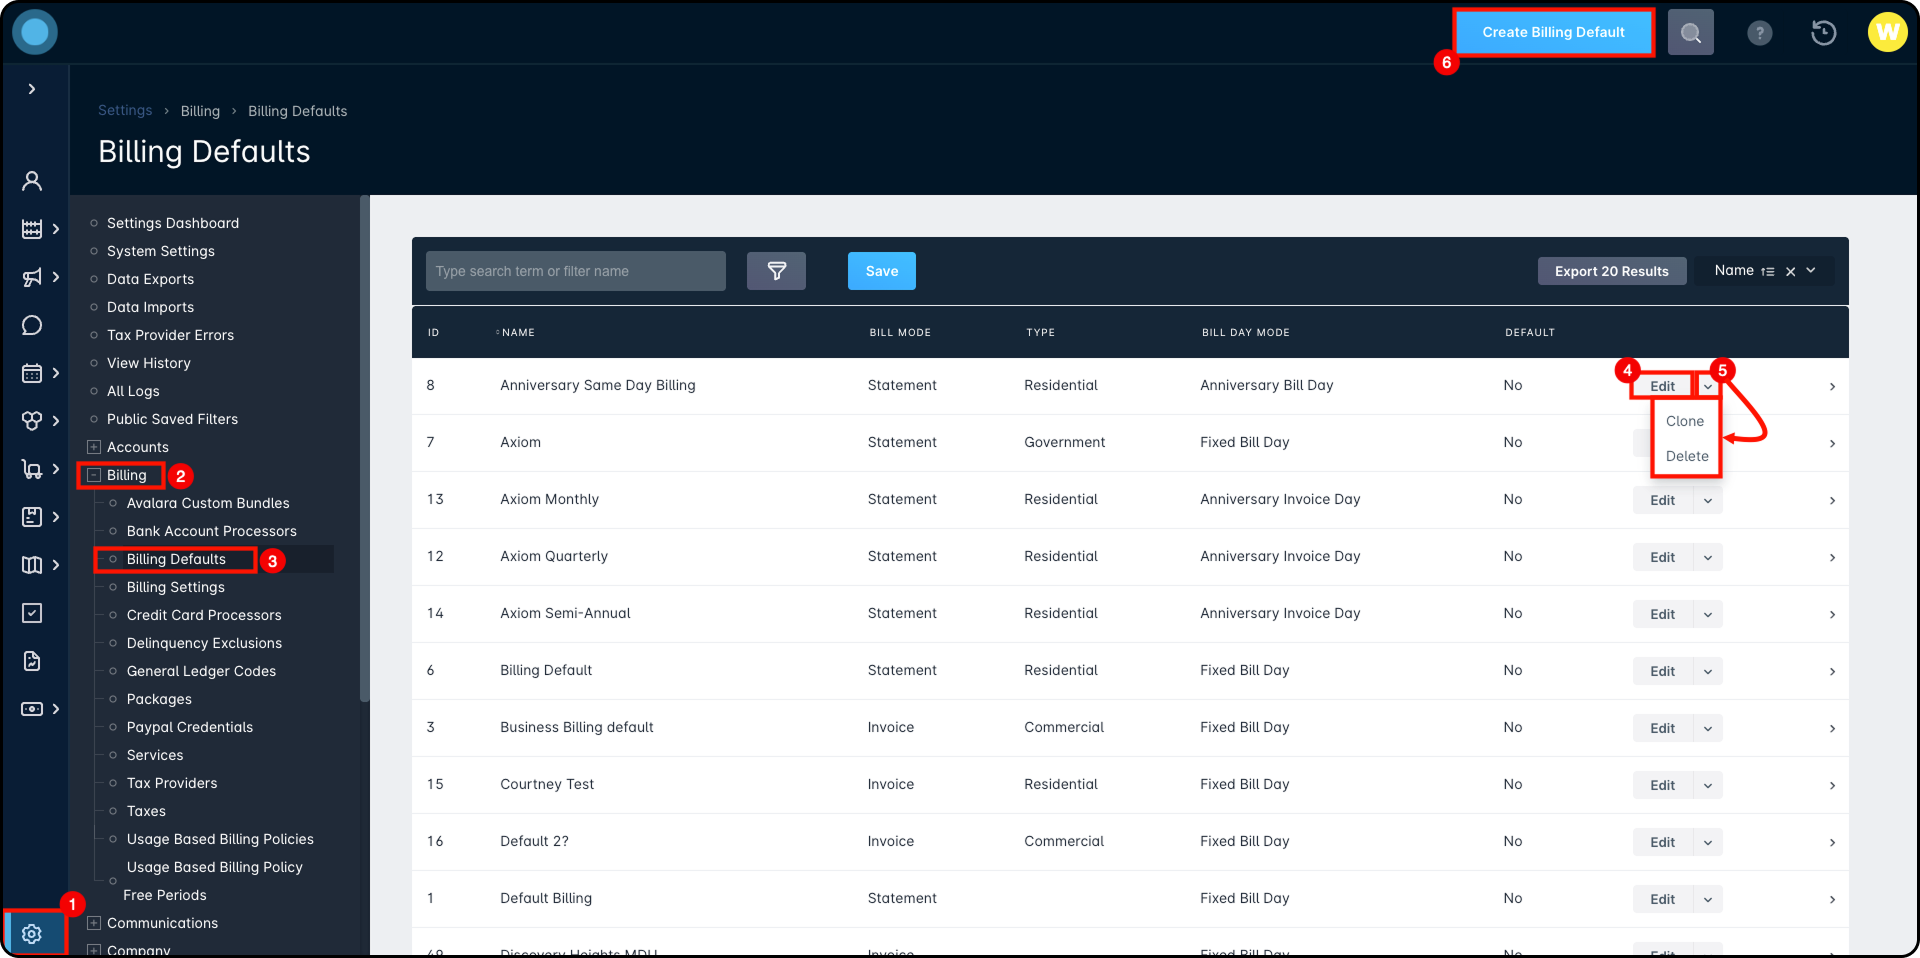The image size is (1920, 958).
Task: Sort table by NAME column header
Action: tap(517, 332)
